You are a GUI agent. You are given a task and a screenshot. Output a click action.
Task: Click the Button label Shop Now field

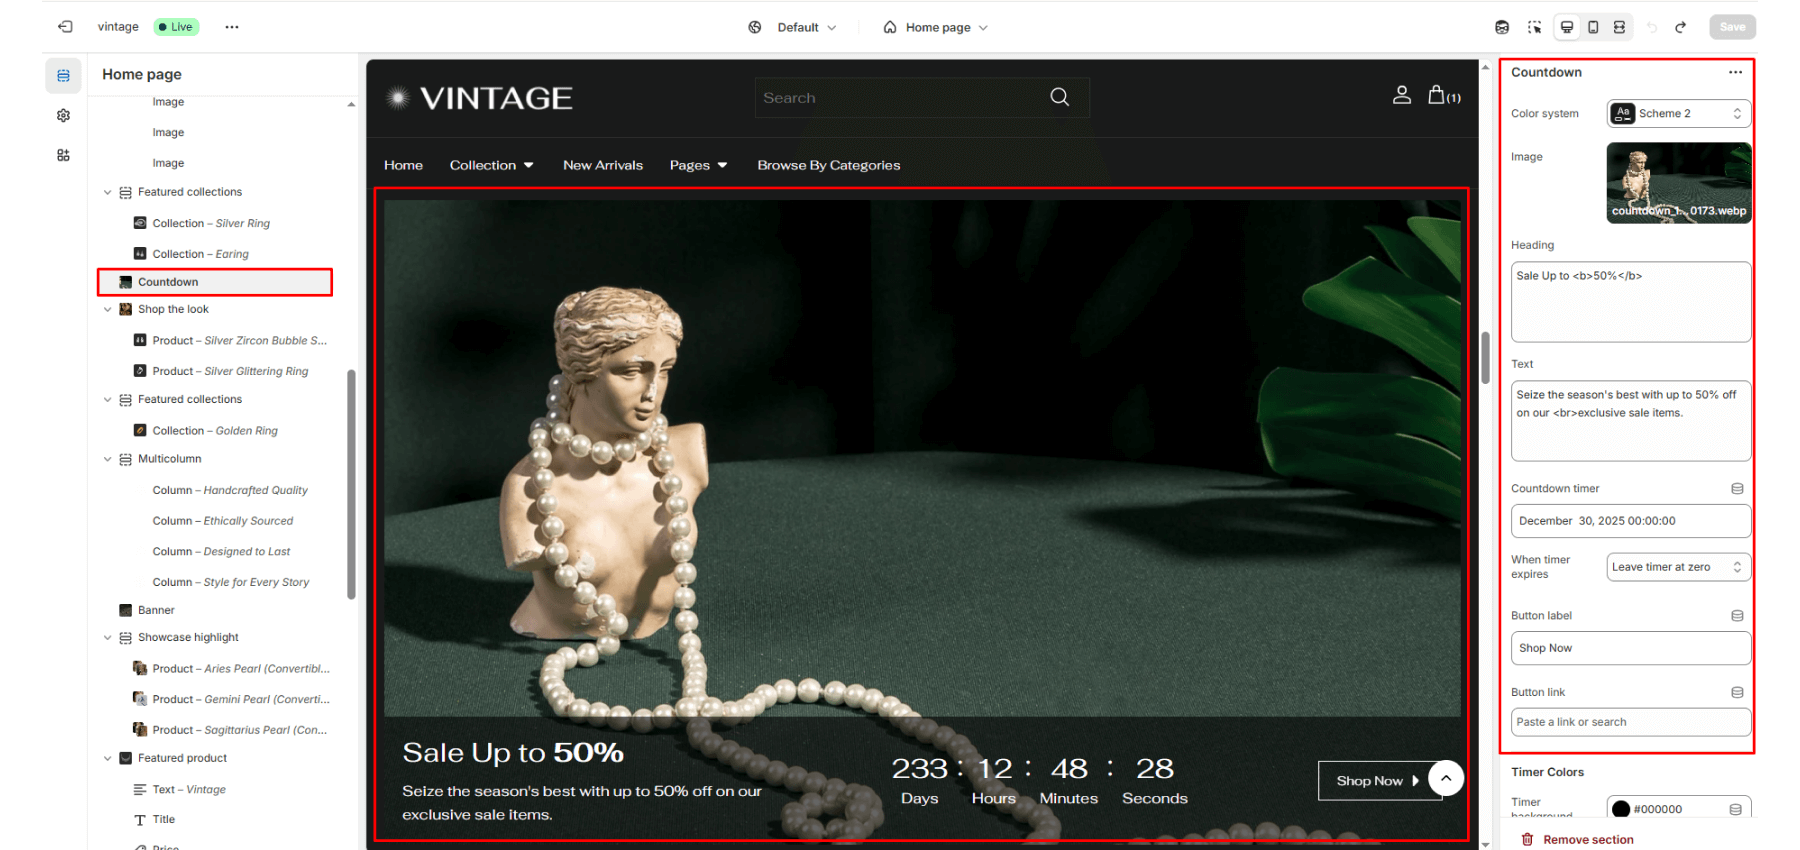tap(1631, 648)
